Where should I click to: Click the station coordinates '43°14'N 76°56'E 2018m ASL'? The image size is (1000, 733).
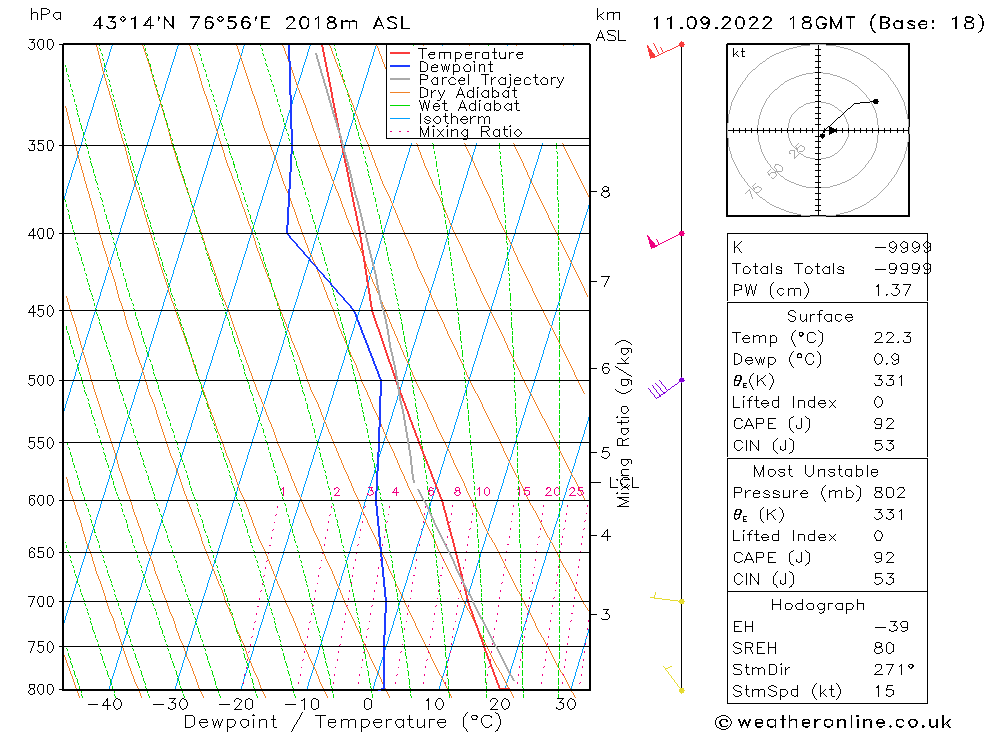[x=251, y=23]
